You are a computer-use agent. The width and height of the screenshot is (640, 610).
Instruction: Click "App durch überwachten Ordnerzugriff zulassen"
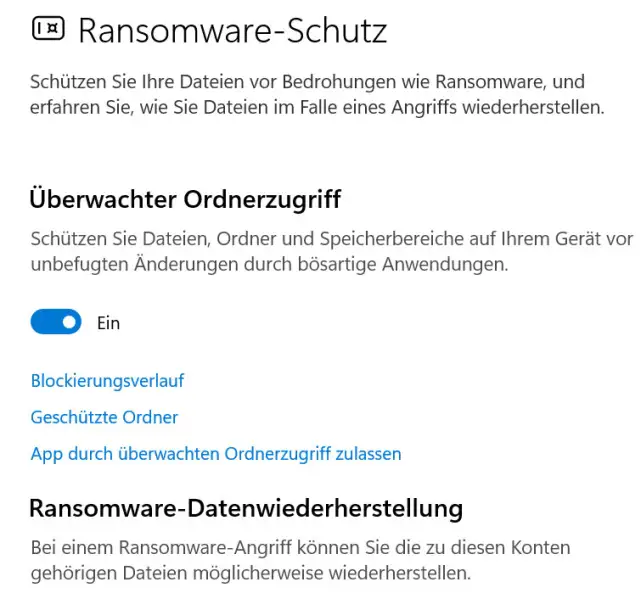[x=216, y=454]
